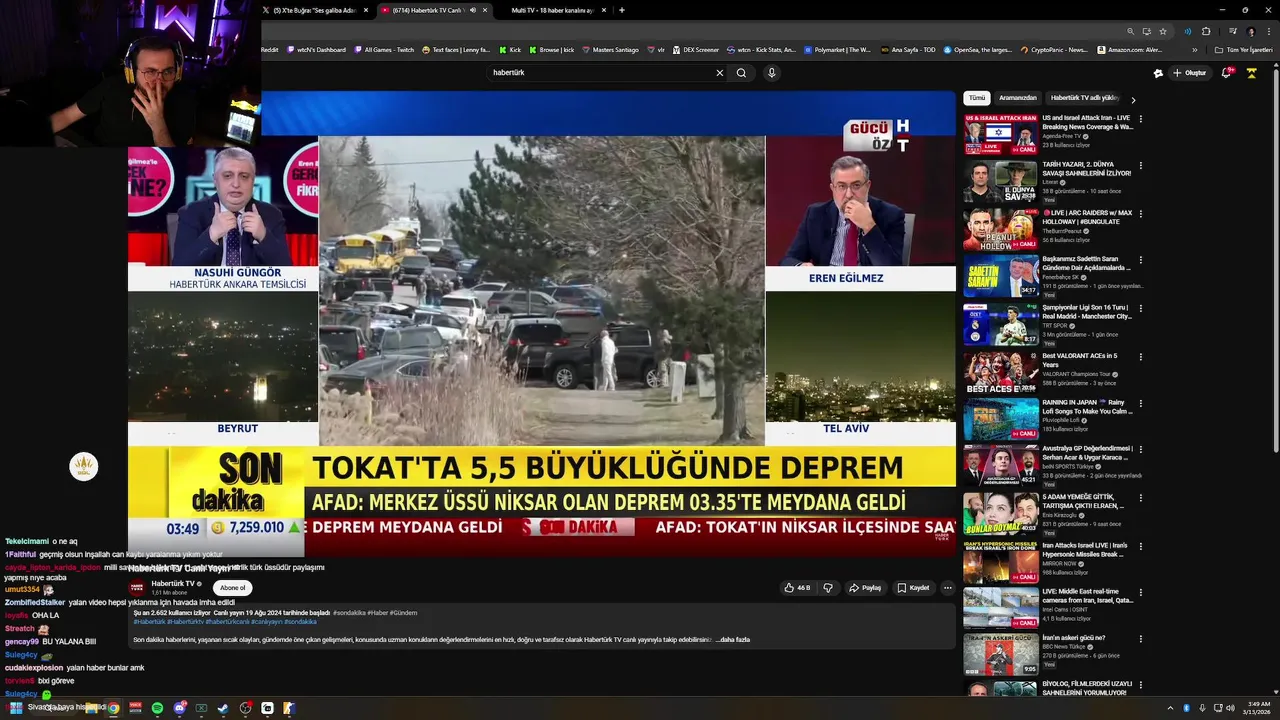Open options for Real Madrid - Manchester City video
Screen dimensions: 1280x720
(1141, 309)
